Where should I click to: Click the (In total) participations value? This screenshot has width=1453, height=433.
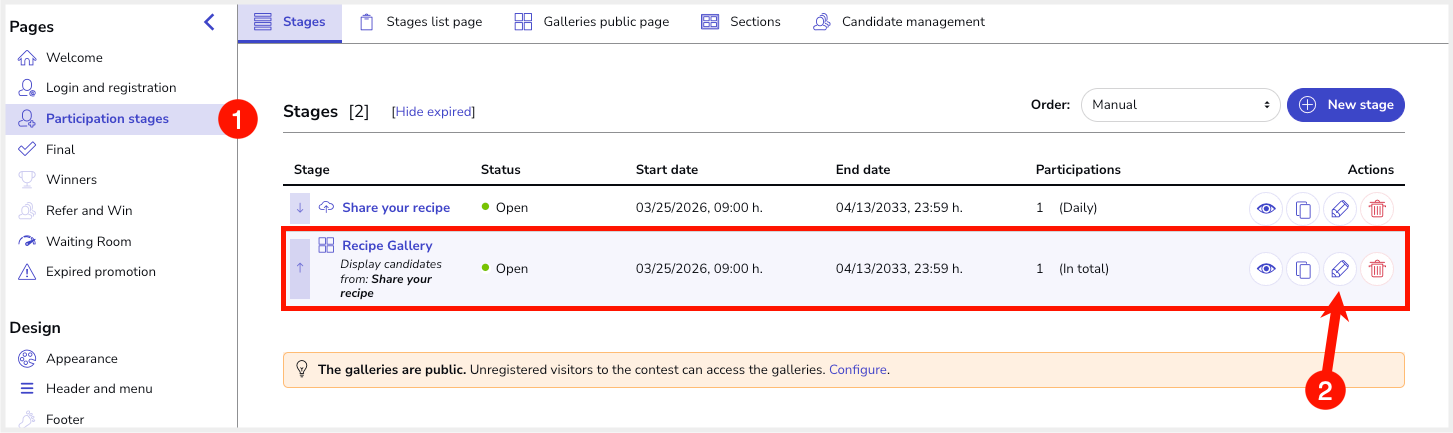point(1084,269)
